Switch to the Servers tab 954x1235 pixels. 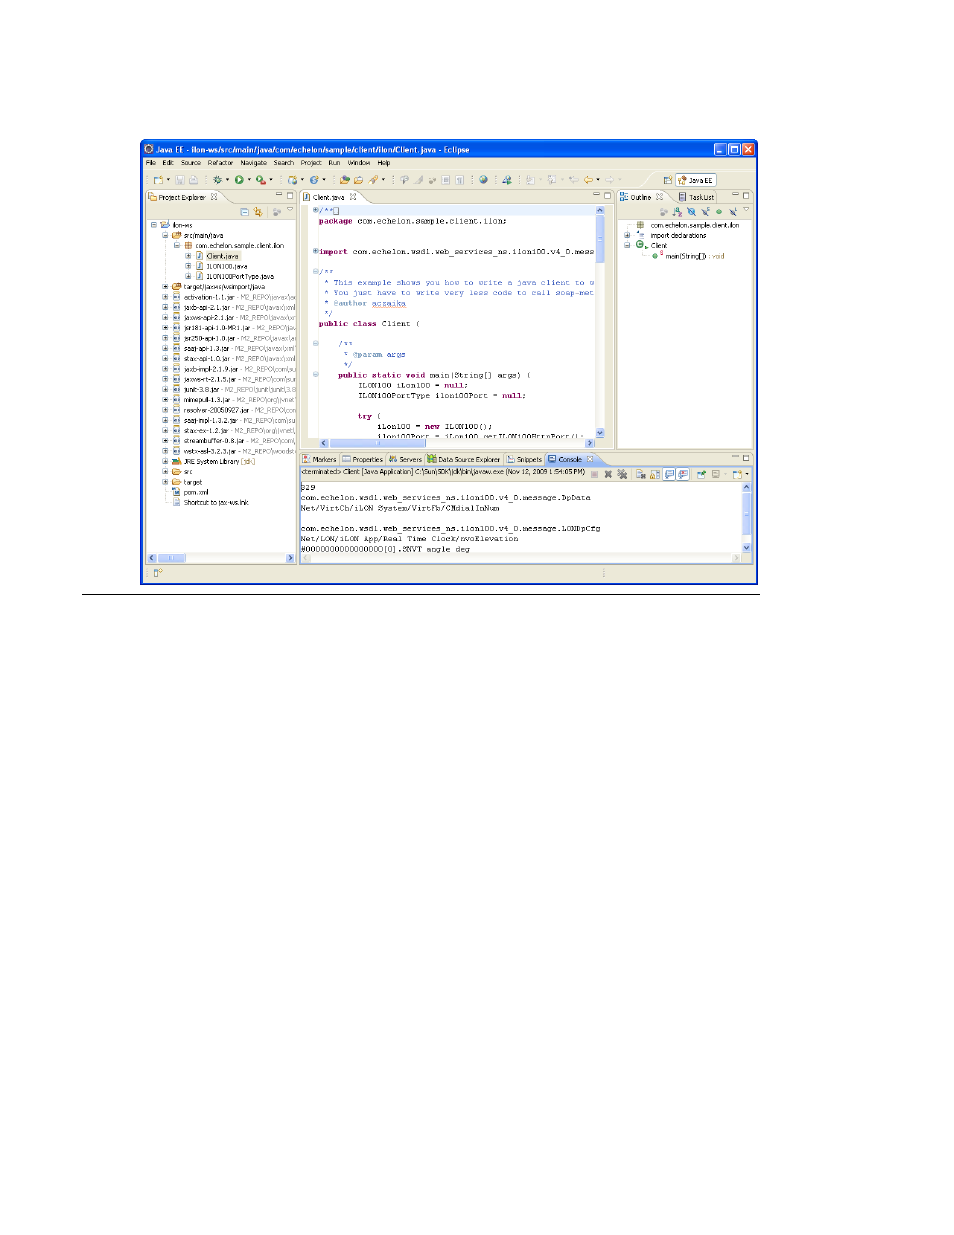click(x=406, y=459)
